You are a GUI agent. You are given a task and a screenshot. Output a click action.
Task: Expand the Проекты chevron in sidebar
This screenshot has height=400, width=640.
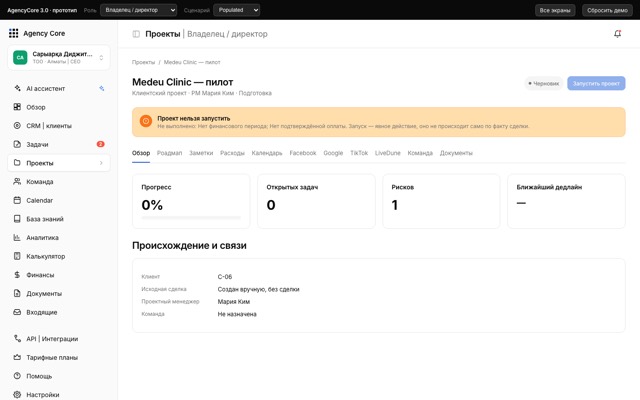tap(101, 163)
